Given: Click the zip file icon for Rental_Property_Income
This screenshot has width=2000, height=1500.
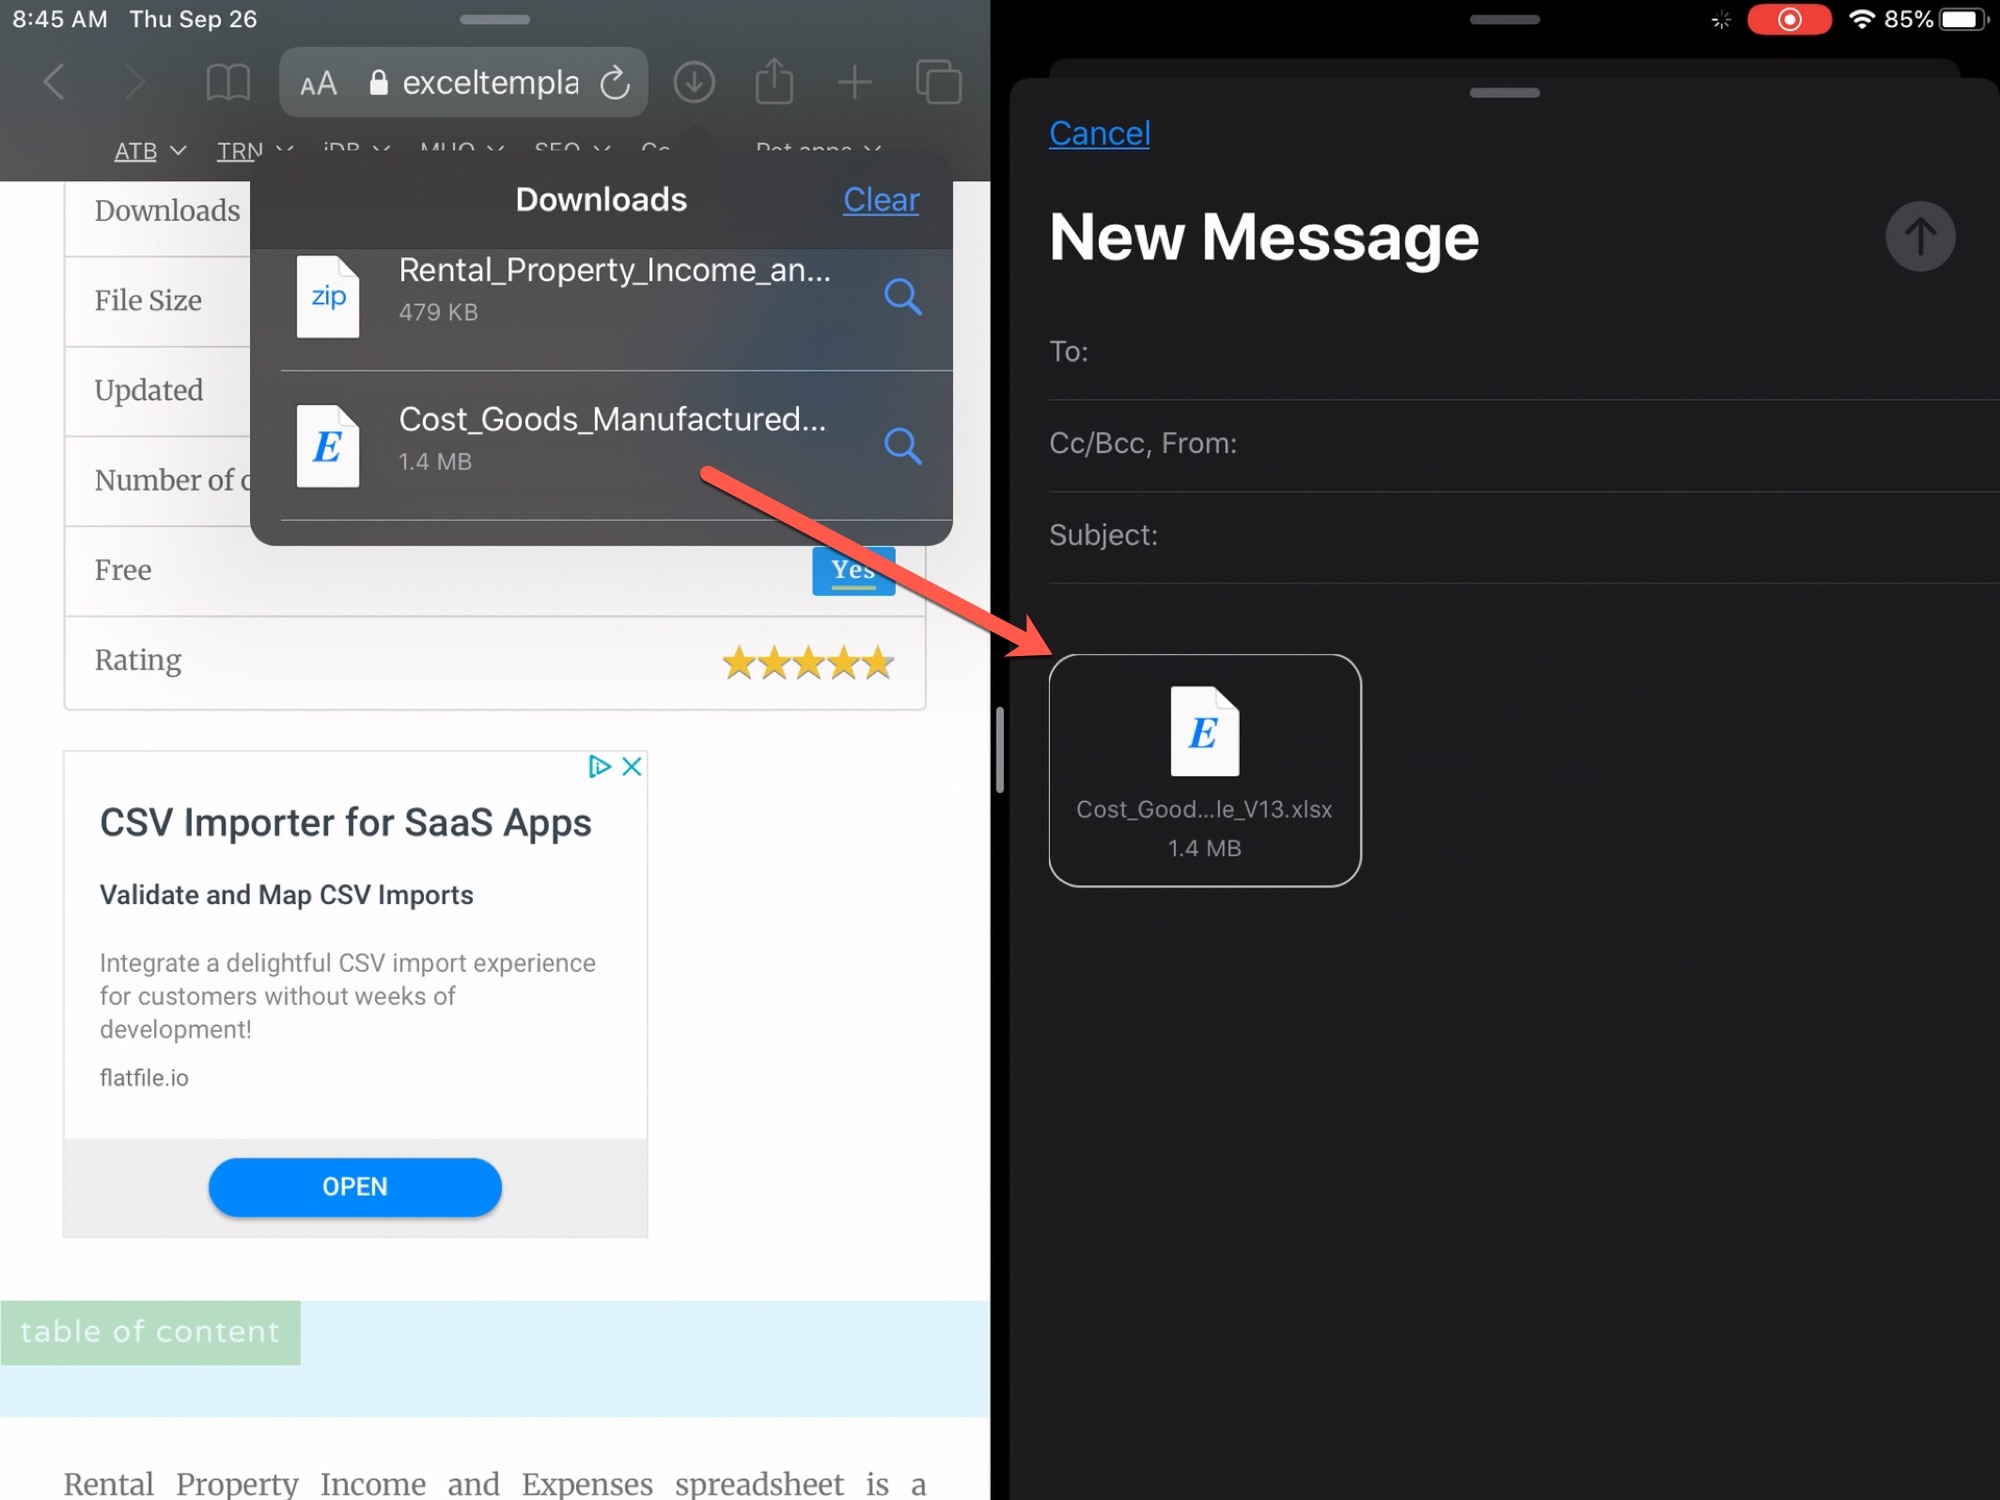Looking at the screenshot, I should [x=328, y=295].
